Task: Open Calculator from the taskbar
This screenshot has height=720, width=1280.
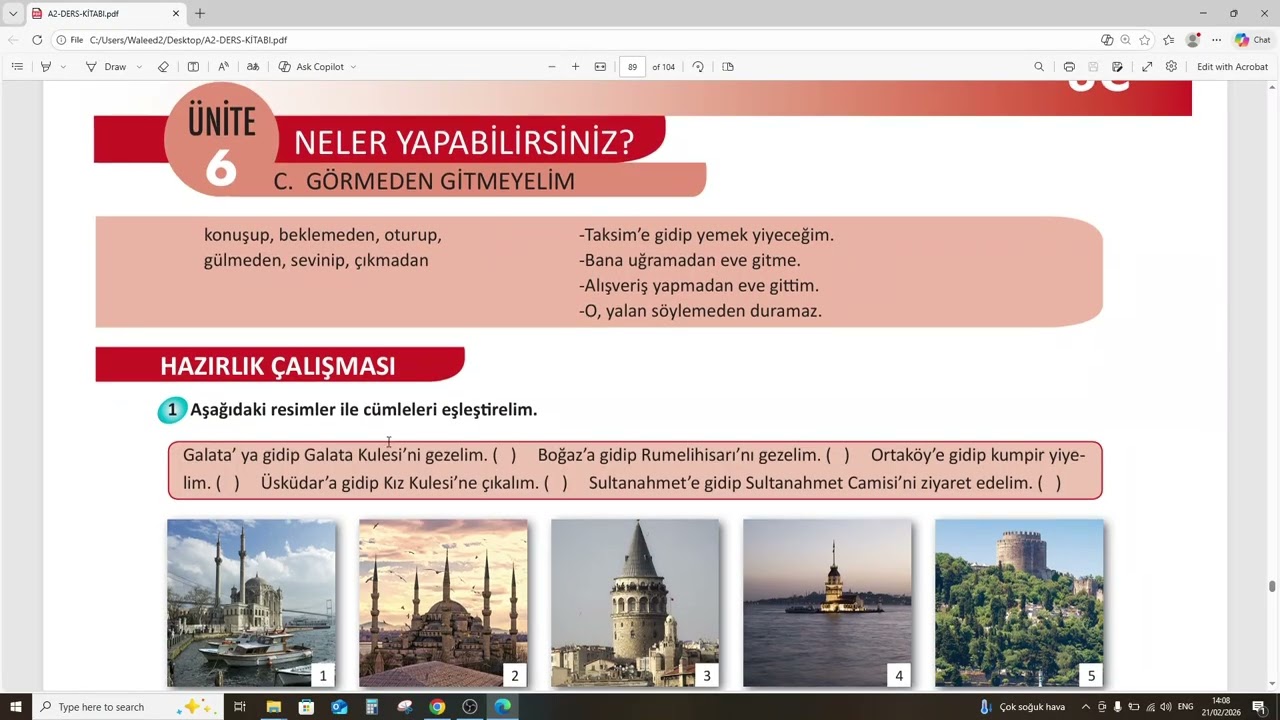Action: (371, 707)
